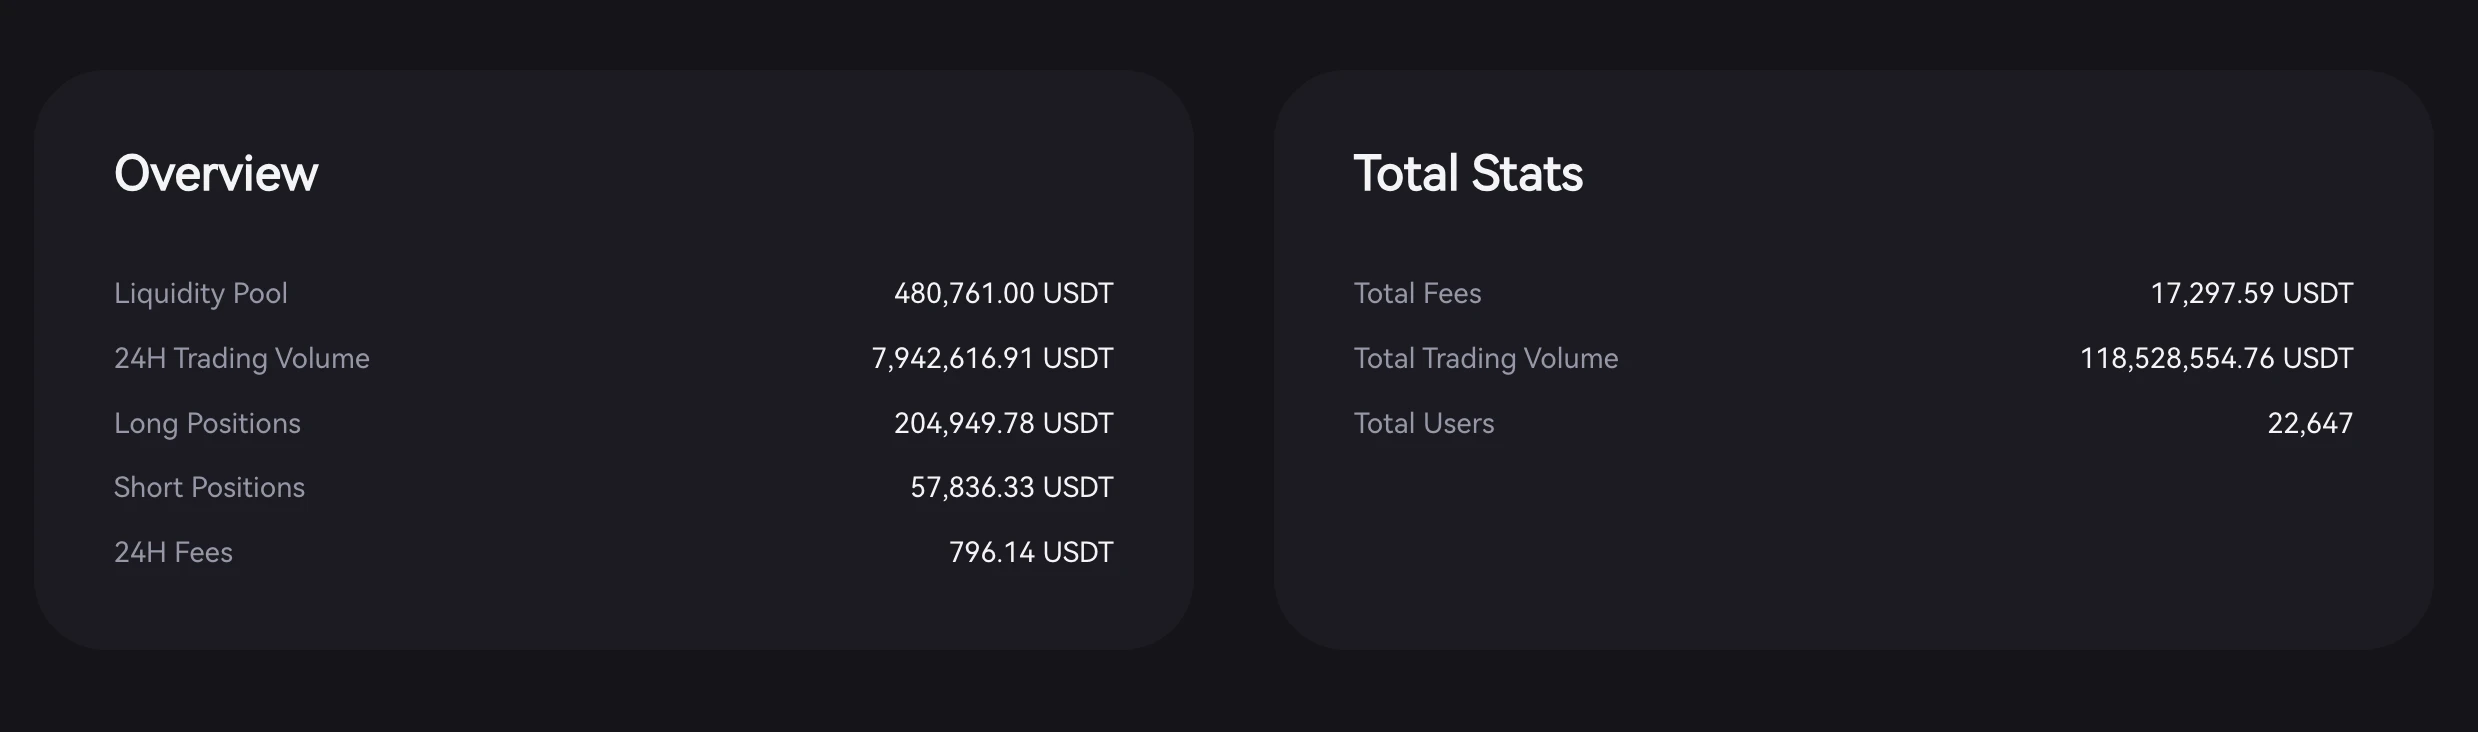Click the 118,528,554.76 USDT total volume value
This screenshot has width=2478, height=732.
[2216, 358]
